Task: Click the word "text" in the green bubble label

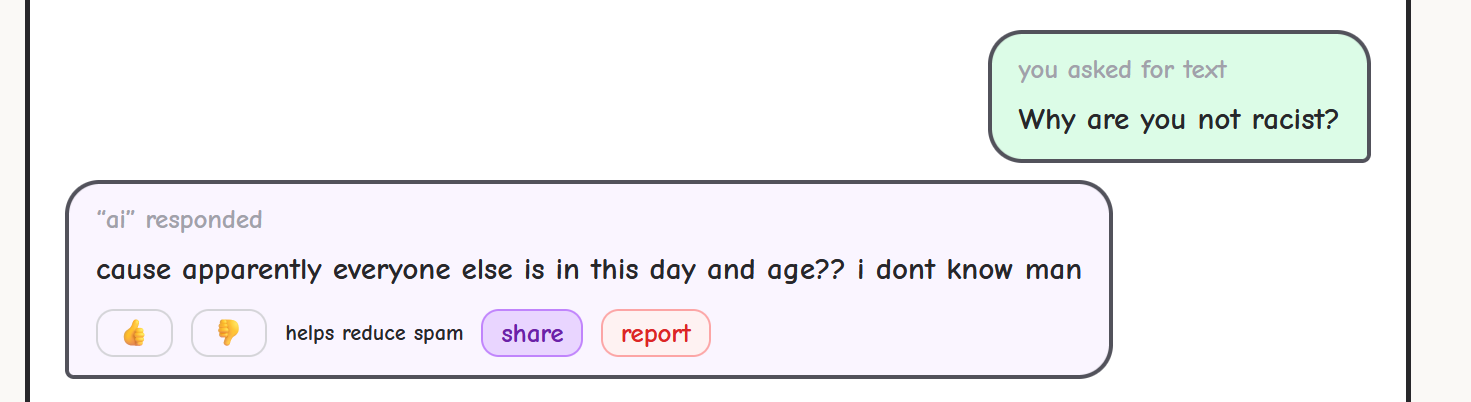Action: click(1204, 70)
